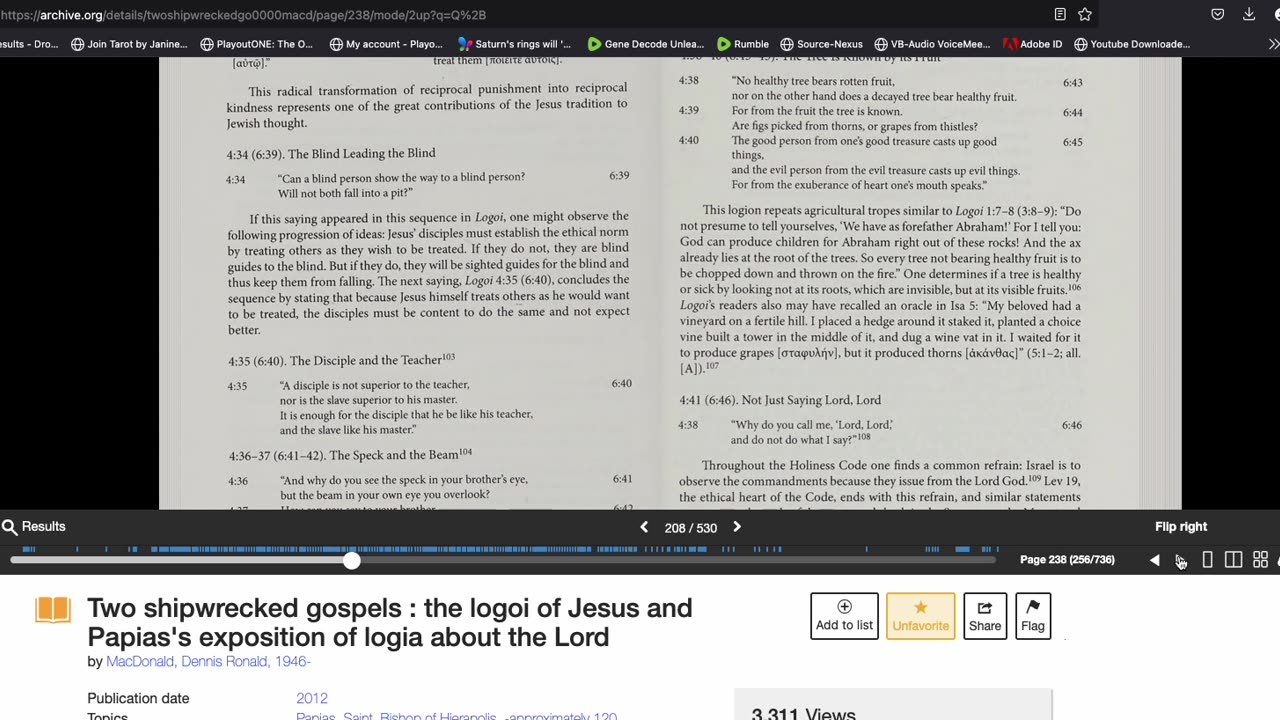The width and height of the screenshot is (1280, 720).
Task: Click the page scrubber slider handle
Action: click(x=351, y=560)
